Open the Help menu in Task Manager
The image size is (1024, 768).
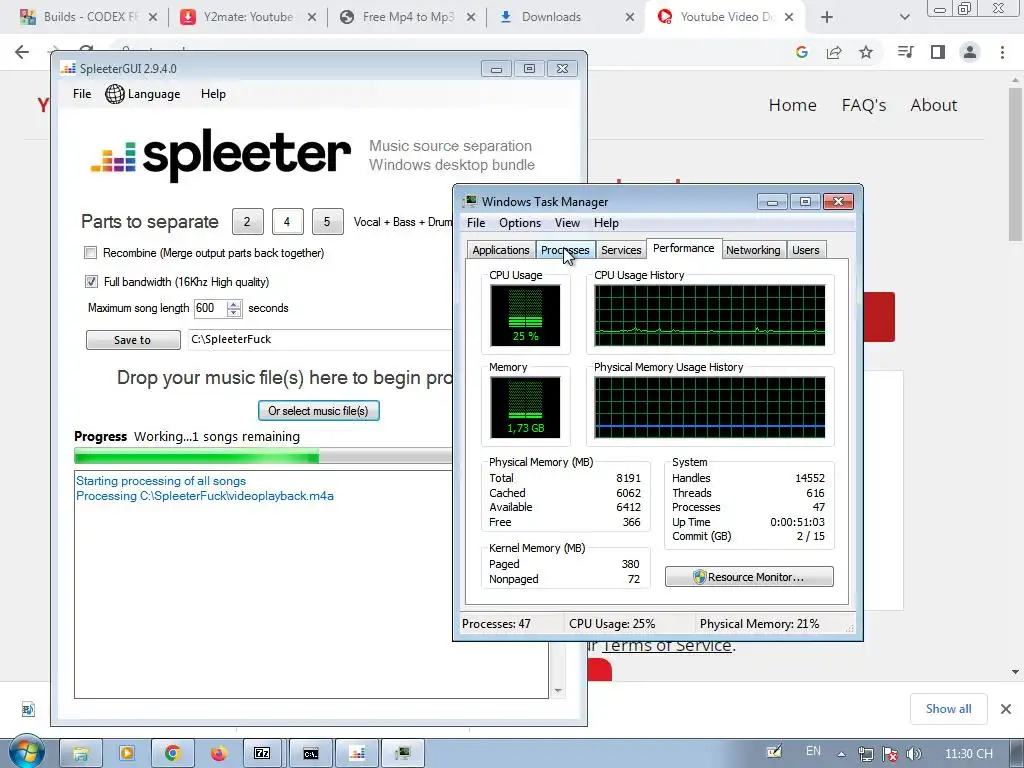606,223
